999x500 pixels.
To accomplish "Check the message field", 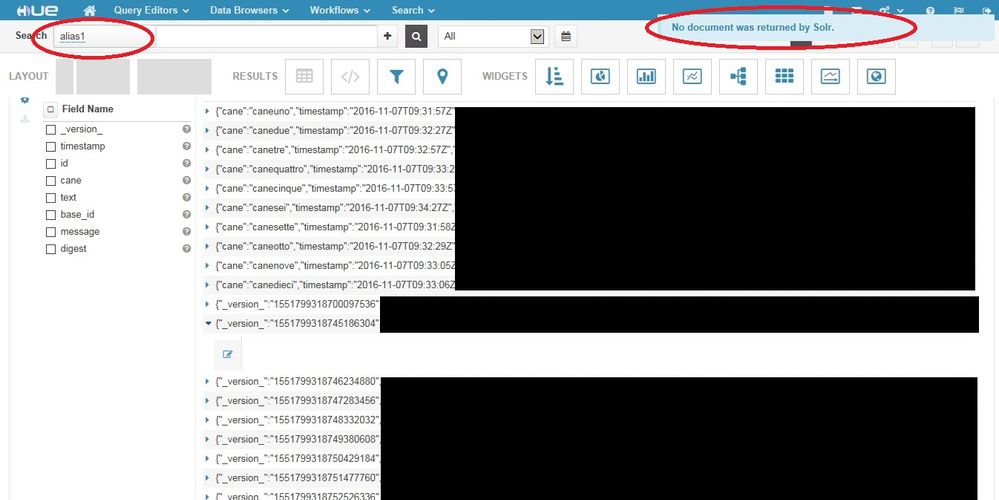I will coord(51,232).
